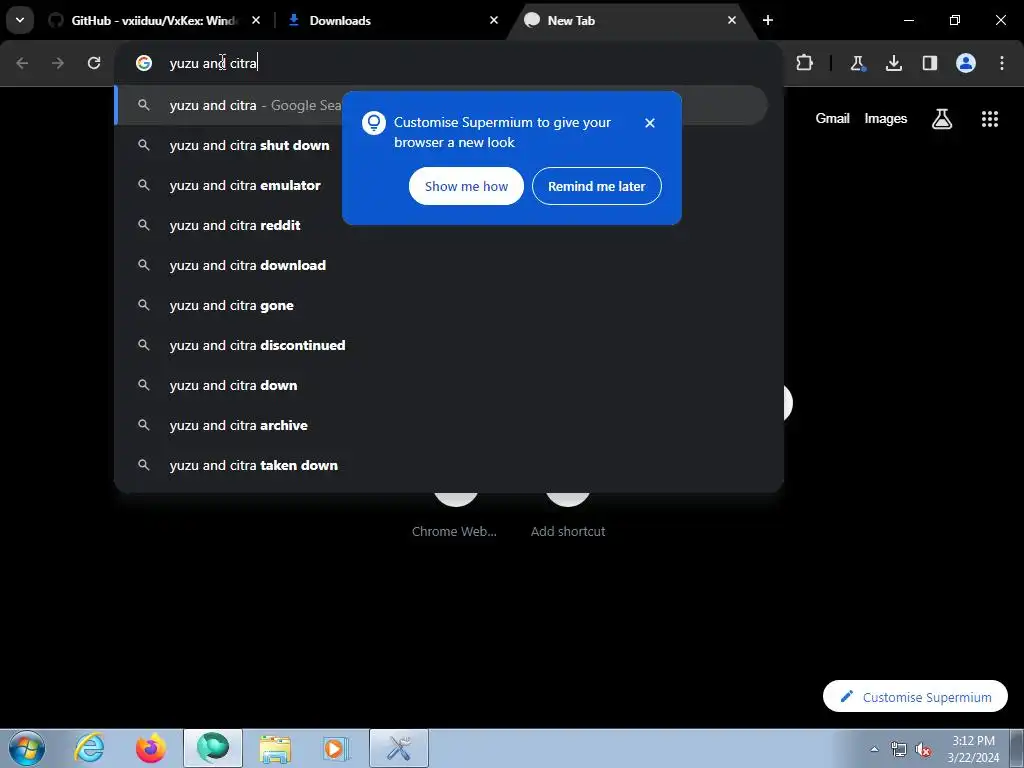Launch Firefox from the taskbar
Screen dimensions: 1024x768
tap(151, 748)
